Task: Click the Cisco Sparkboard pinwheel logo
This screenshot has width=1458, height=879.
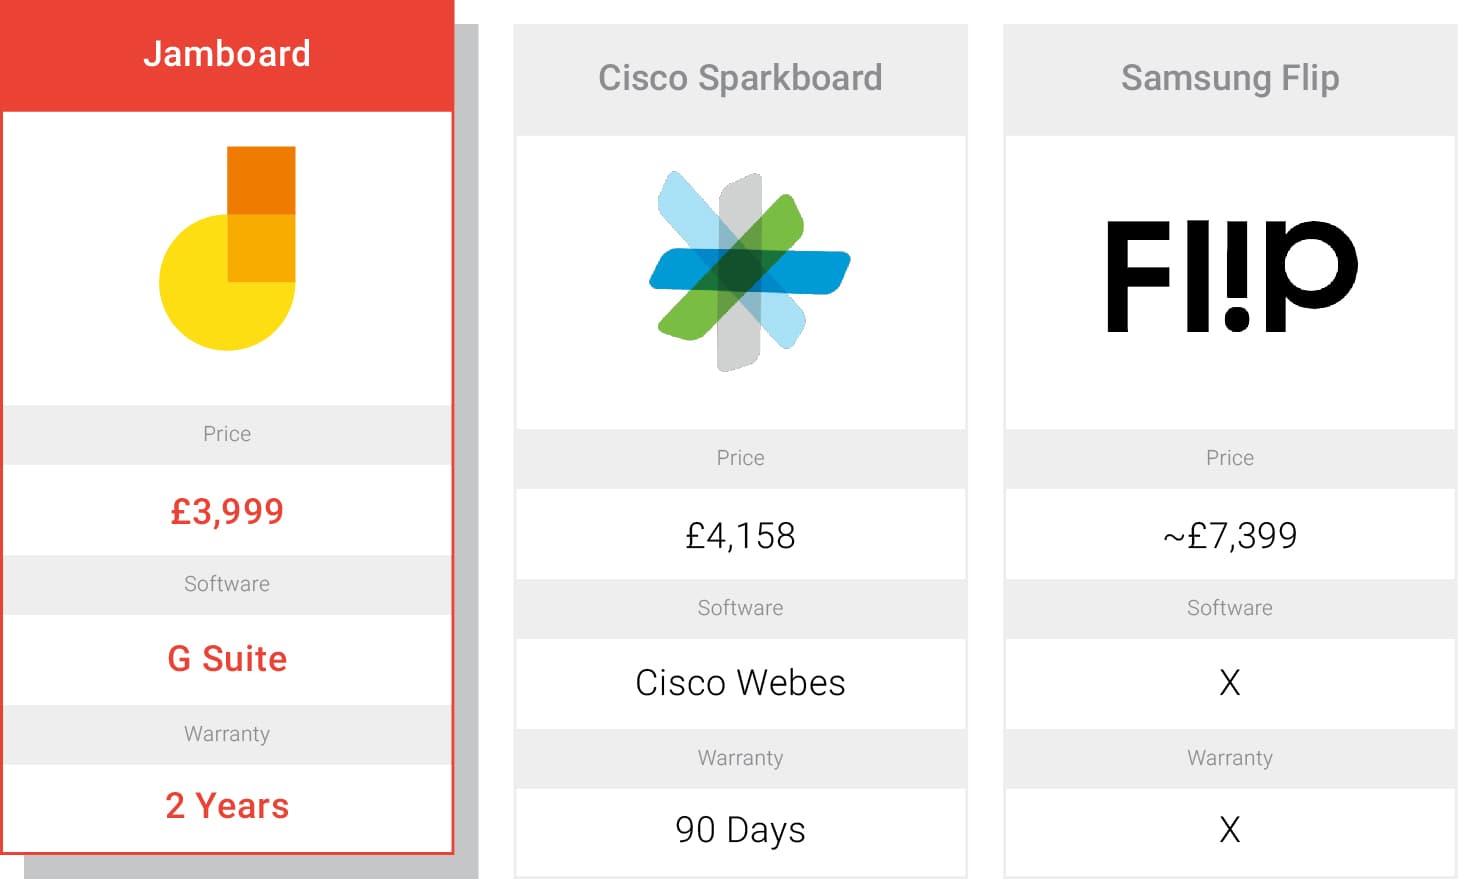Action: pyautogui.click(x=749, y=271)
